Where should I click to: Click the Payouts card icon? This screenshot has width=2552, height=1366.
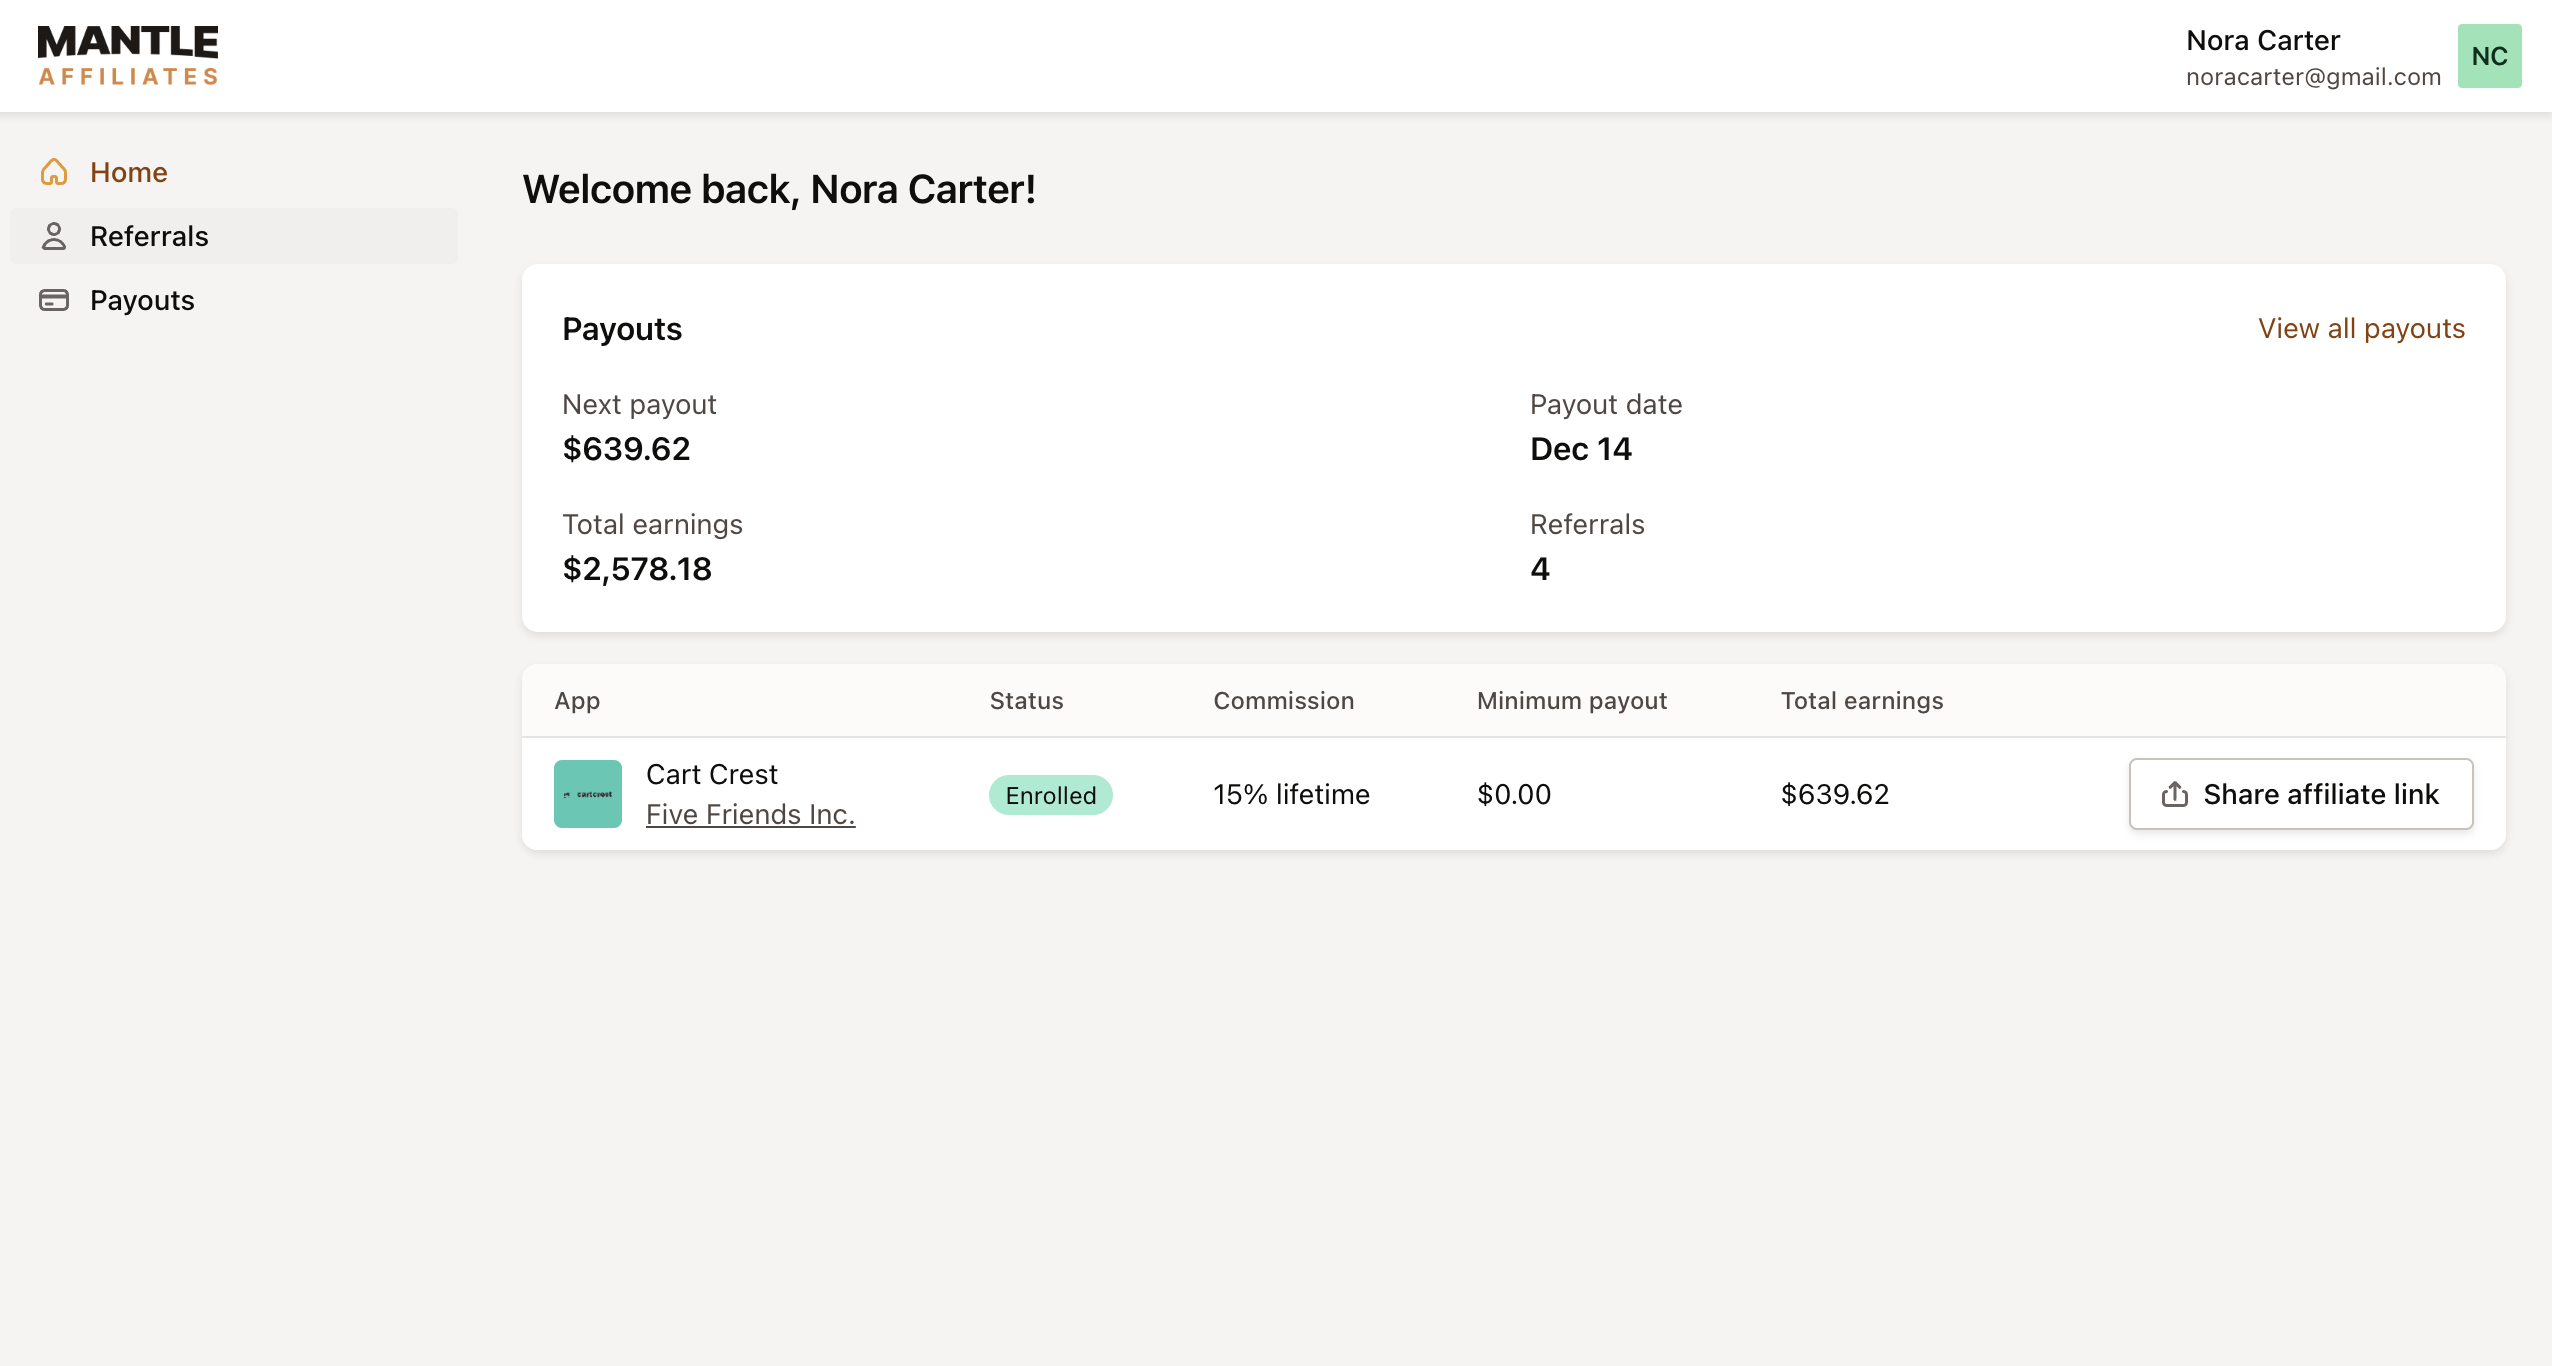tap(54, 300)
